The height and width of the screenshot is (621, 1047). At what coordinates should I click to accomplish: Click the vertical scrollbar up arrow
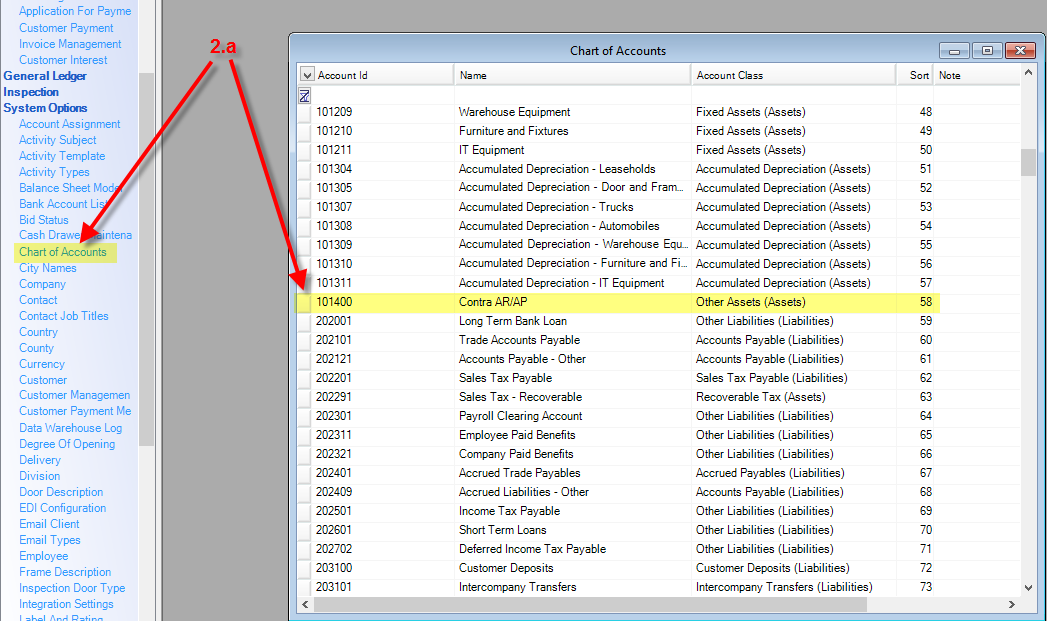point(1028,75)
